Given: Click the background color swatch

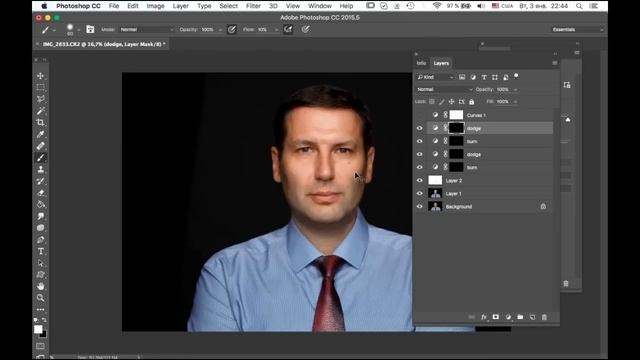Looking at the screenshot, I should click(44, 334).
